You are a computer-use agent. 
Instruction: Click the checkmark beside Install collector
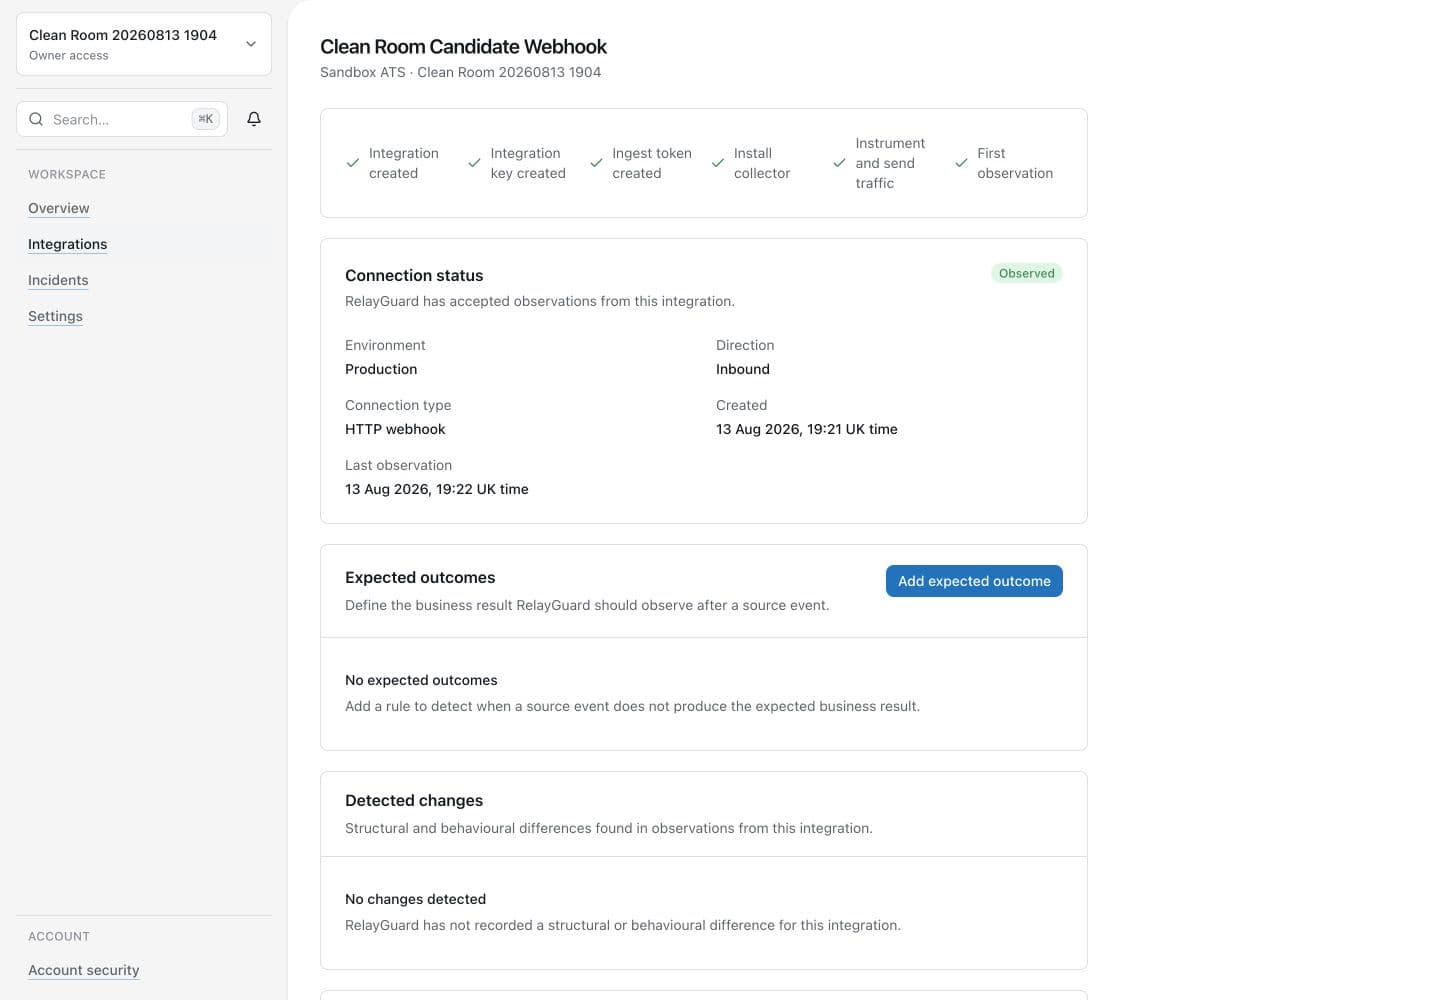(x=718, y=163)
